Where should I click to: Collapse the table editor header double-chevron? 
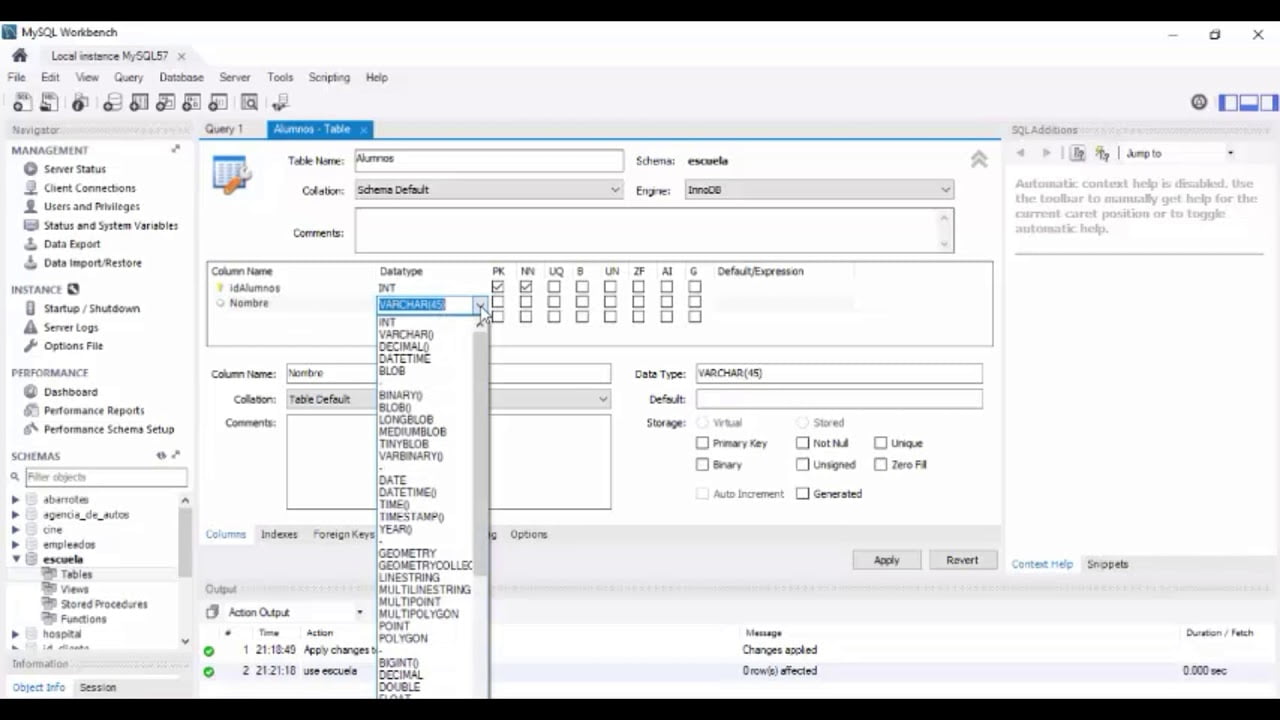(979, 159)
